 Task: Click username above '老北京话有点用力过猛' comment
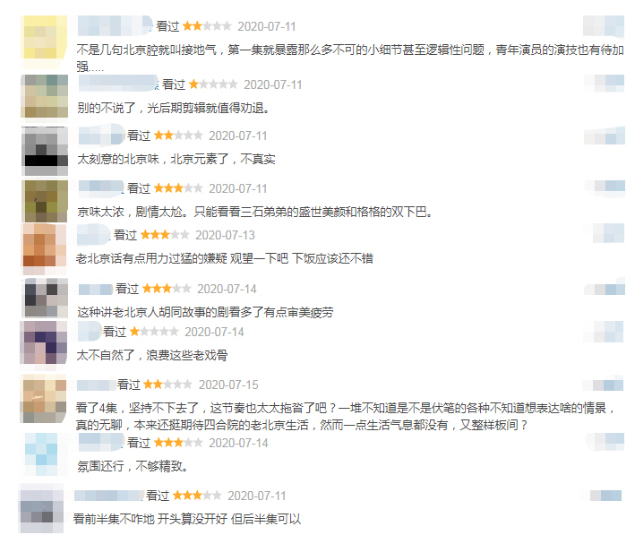click(x=93, y=235)
